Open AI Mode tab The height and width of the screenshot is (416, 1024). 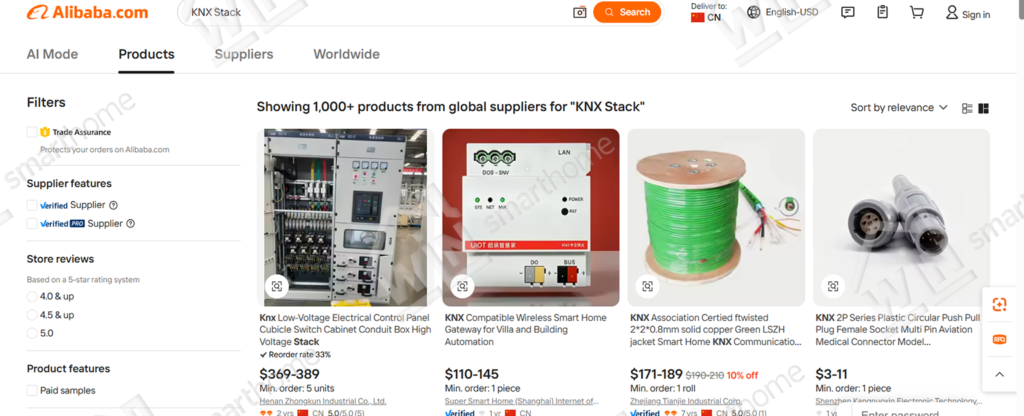click(x=52, y=54)
